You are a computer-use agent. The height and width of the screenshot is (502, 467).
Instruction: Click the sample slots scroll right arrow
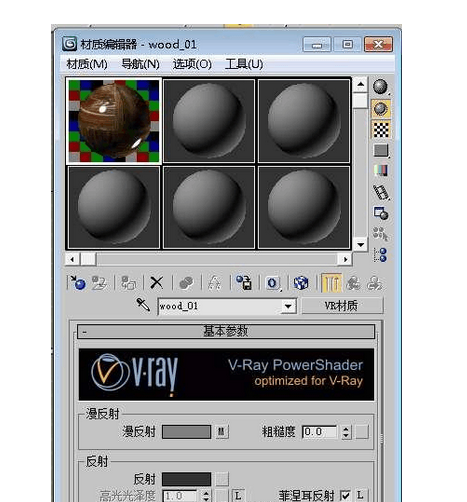[x=345, y=259]
